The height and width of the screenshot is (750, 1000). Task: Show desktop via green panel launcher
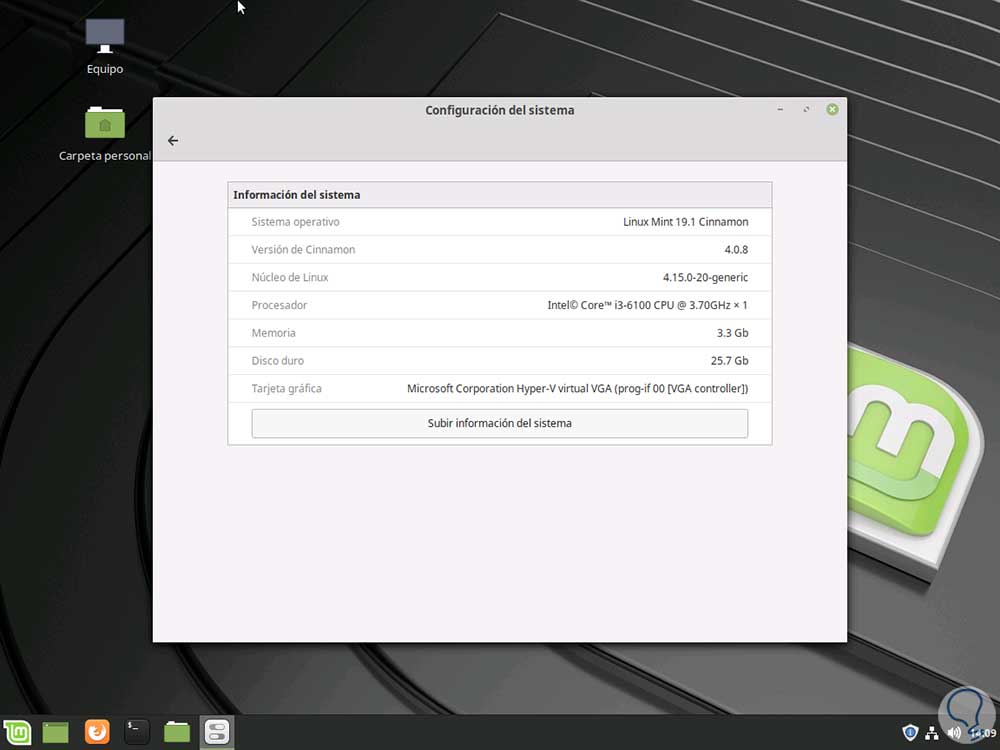55,732
